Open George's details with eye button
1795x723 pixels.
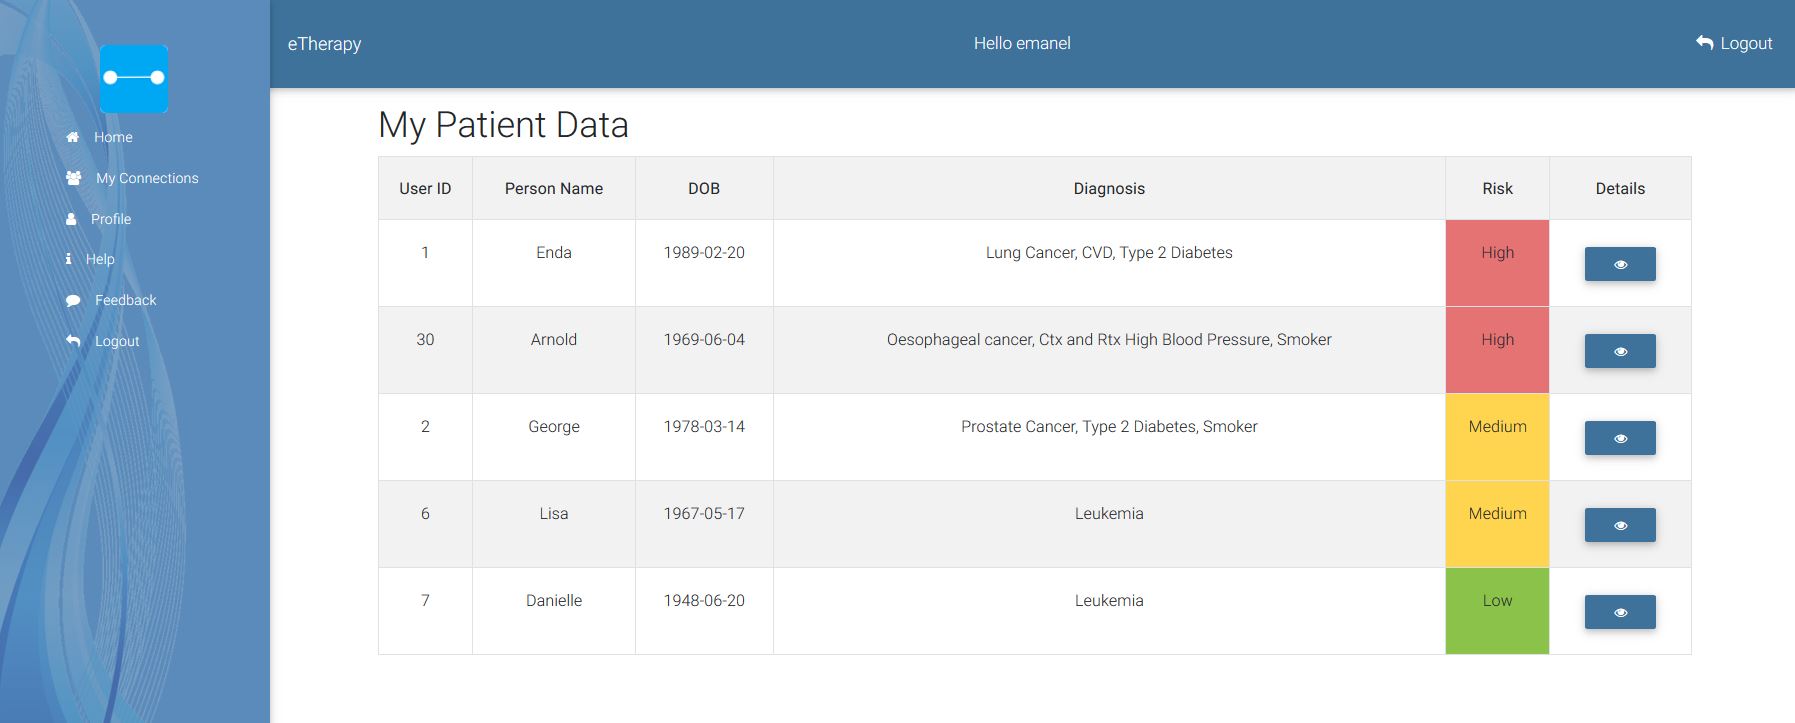1619,438
